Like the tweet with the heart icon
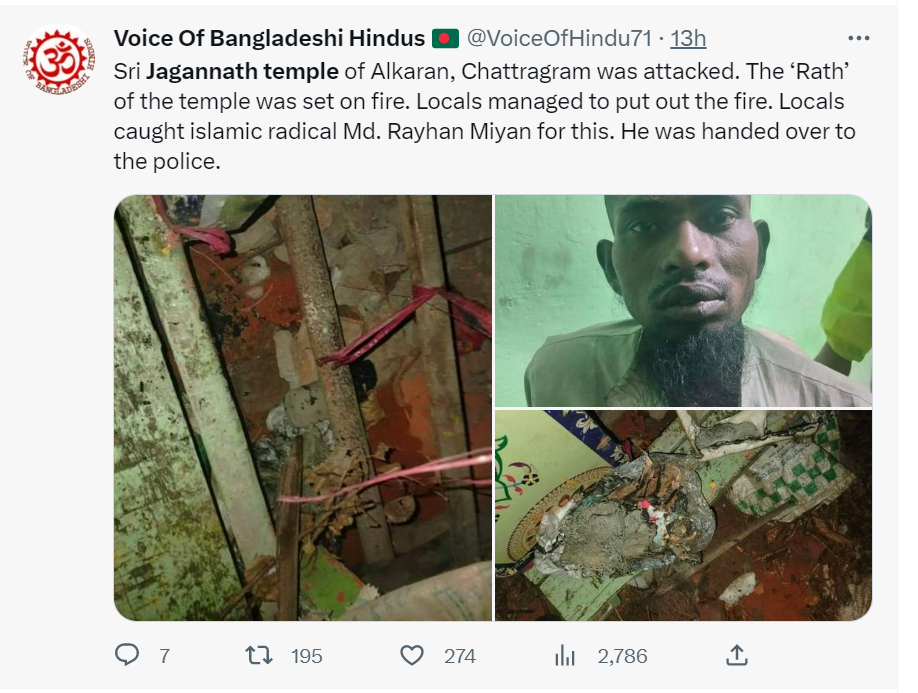Viewport: 918px width, 693px height. tap(411, 655)
